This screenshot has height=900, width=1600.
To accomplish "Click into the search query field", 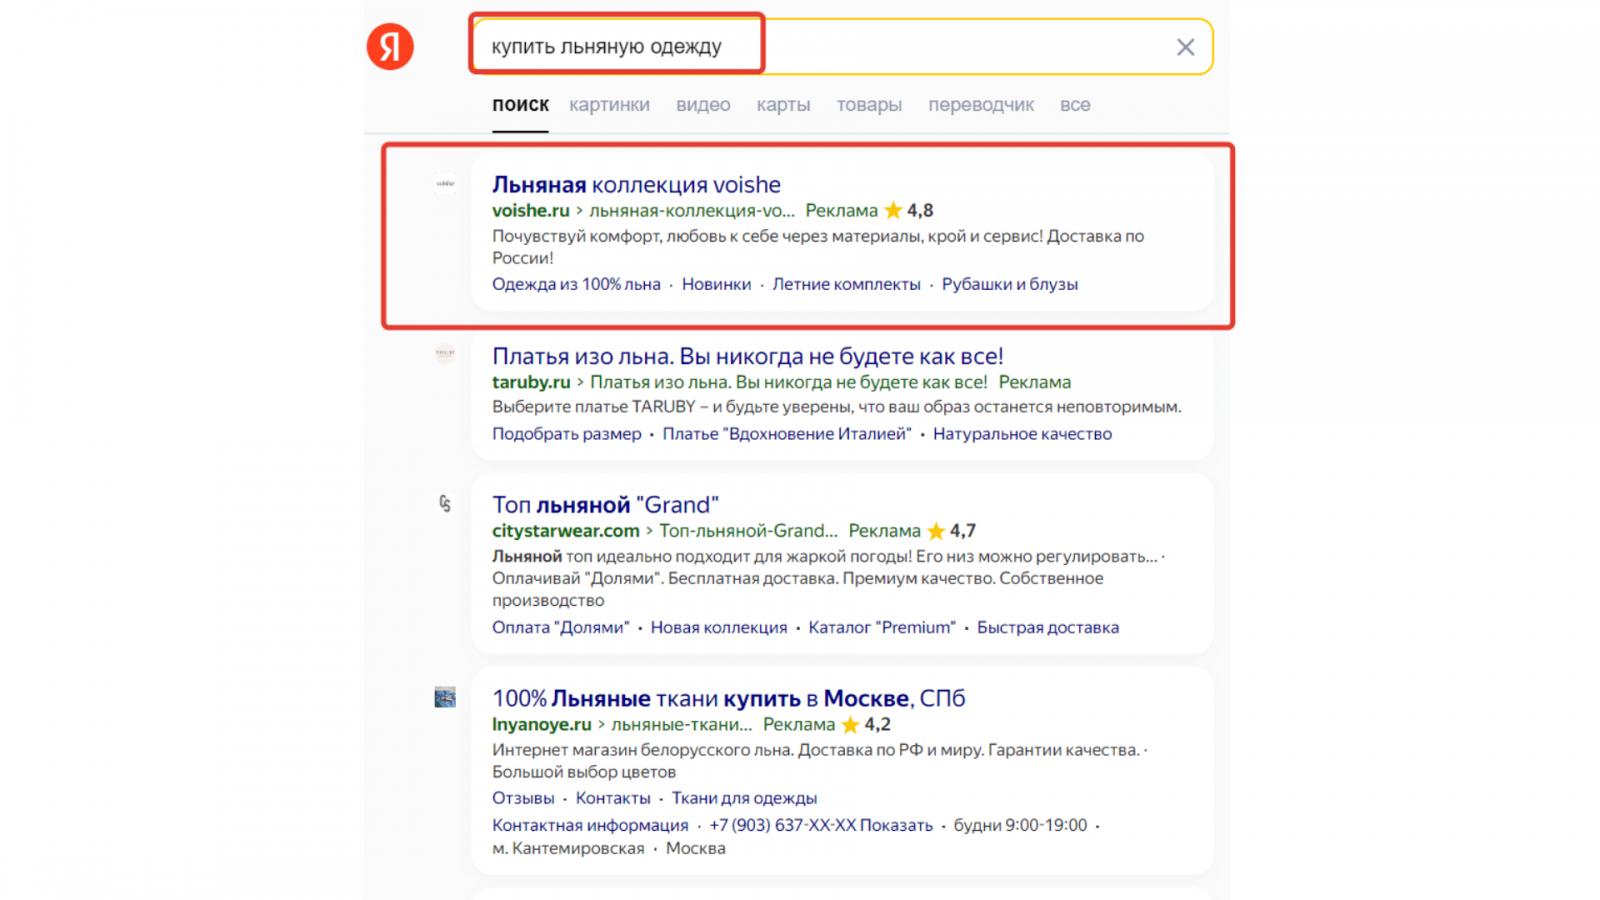I will tap(900, 47).
